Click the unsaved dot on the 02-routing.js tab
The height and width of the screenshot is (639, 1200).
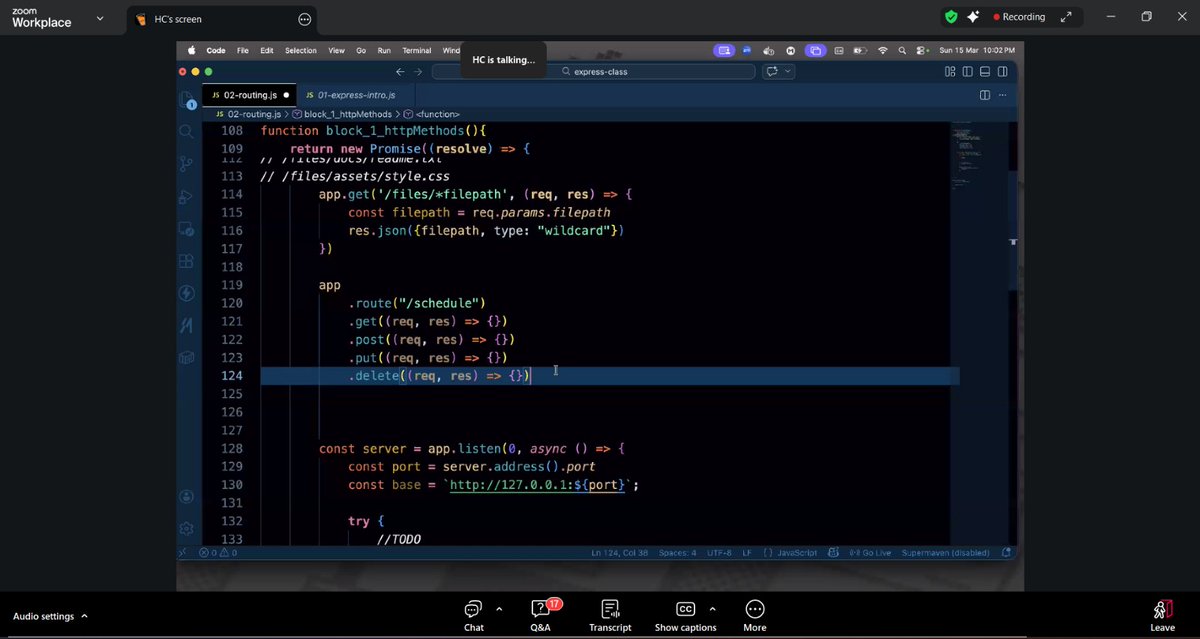click(286, 95)
